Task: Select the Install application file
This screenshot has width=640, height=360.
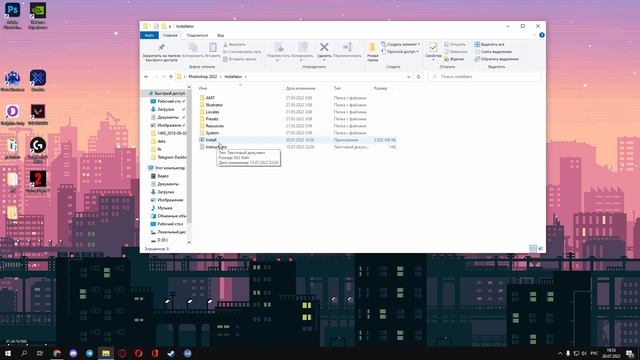Action: 211,140
